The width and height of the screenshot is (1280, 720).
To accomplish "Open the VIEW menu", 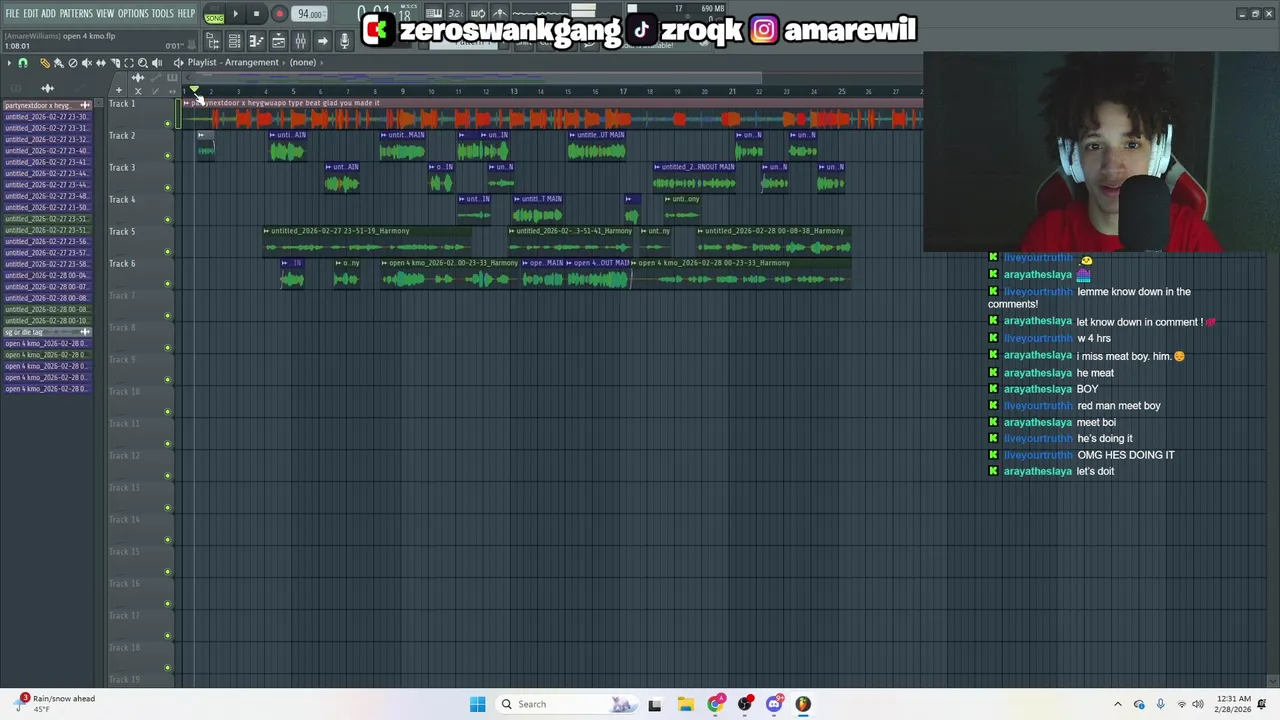I will [x=105, y=13].
